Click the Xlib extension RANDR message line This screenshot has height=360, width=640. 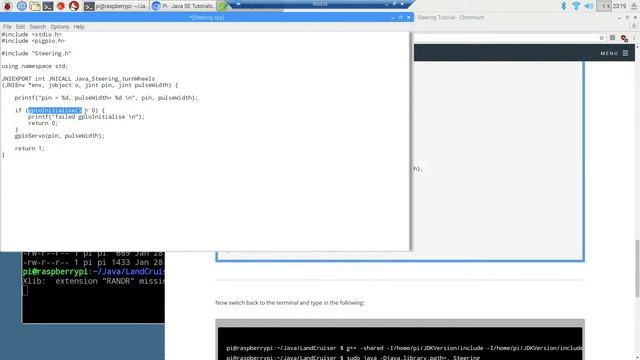(94, 281)
